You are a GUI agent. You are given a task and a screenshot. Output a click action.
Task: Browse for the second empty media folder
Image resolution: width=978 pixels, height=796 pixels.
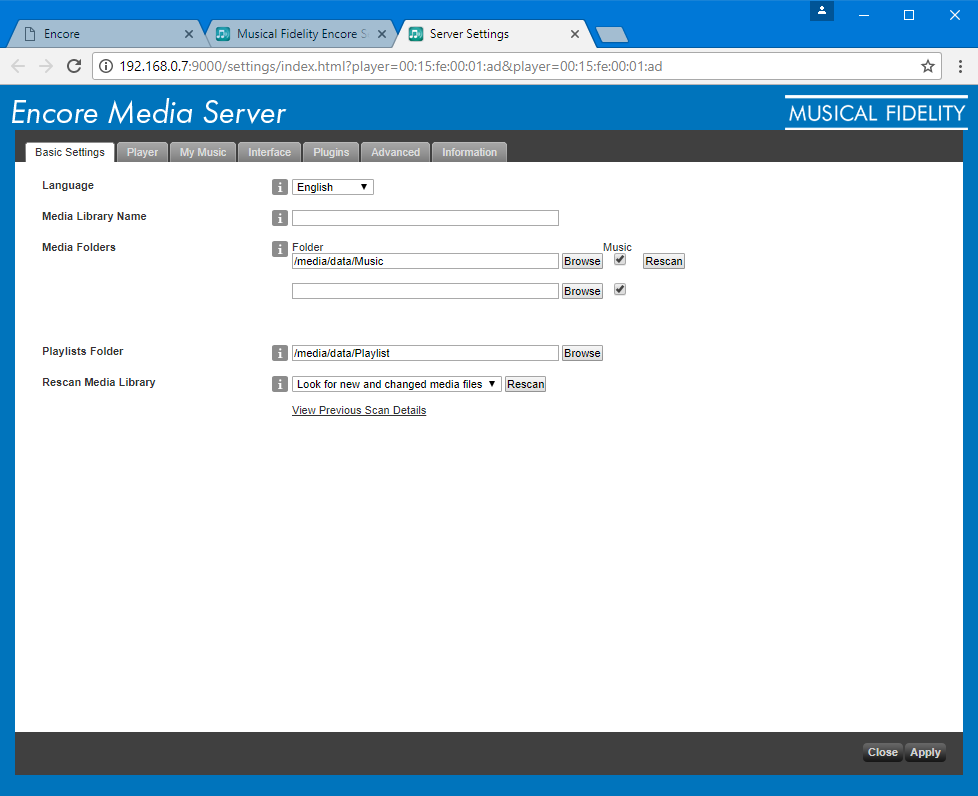pyautogui.click(x=582, y=291)
